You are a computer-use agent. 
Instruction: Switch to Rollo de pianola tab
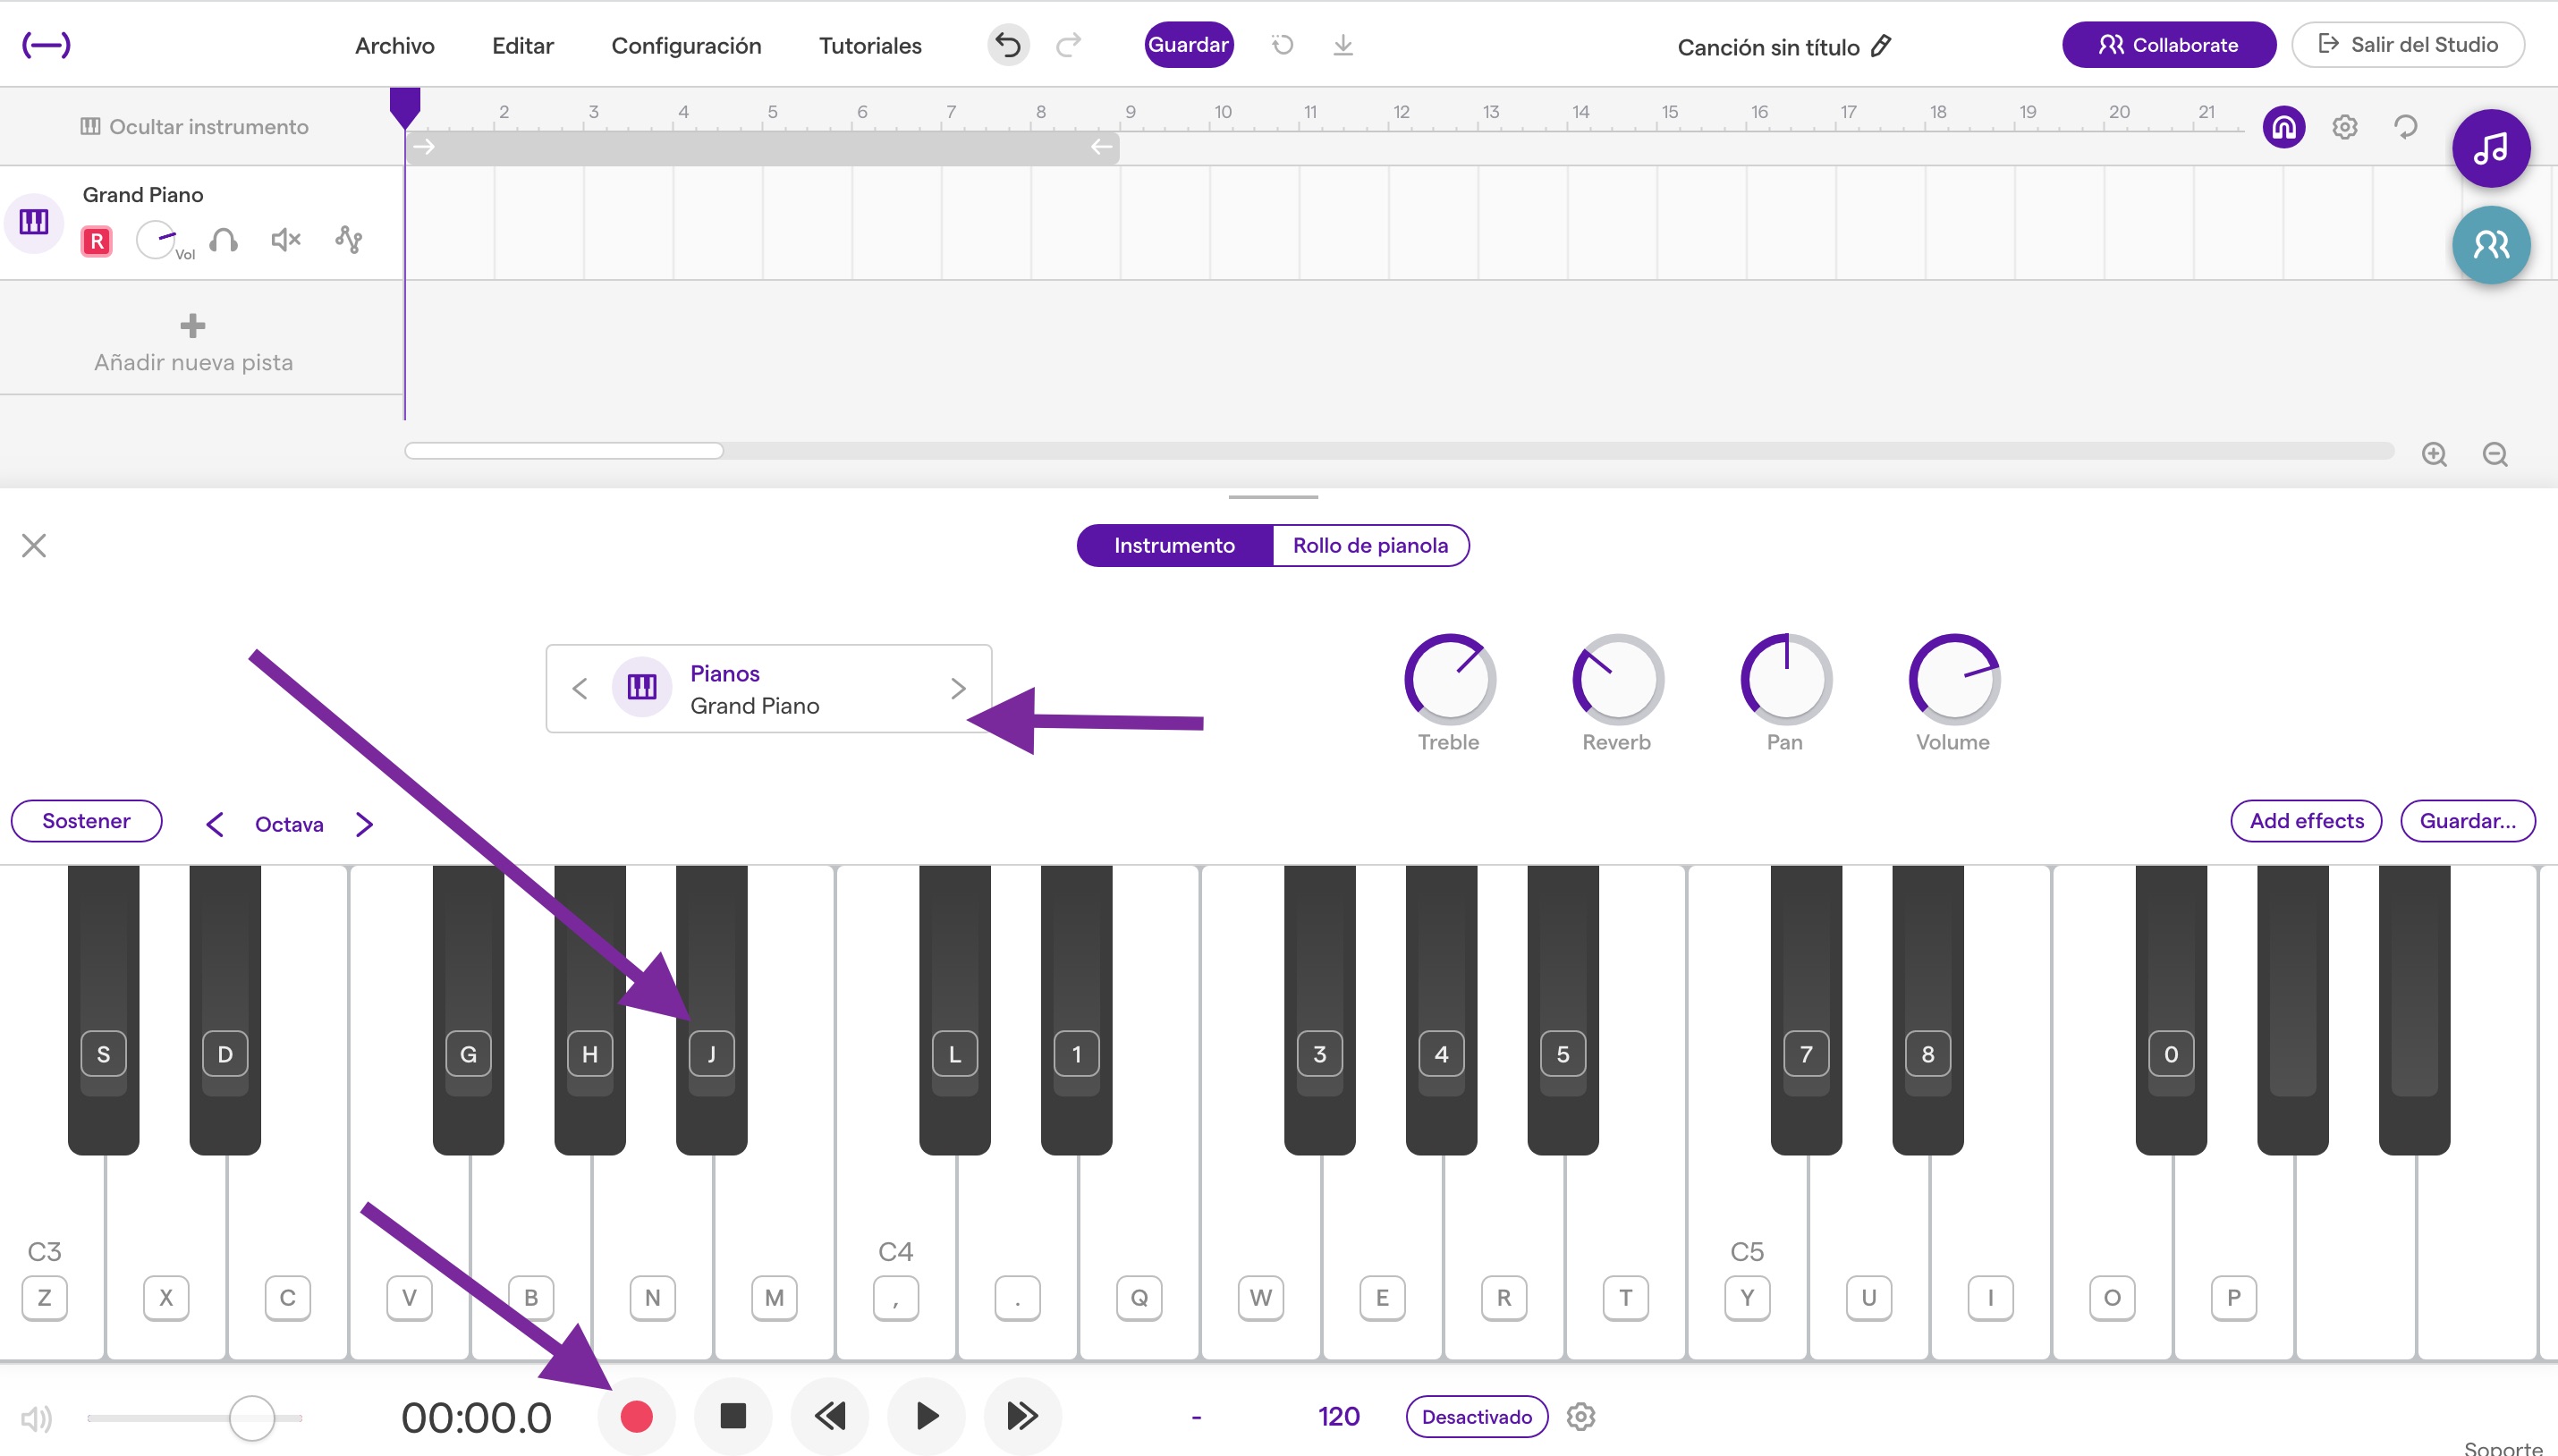[1369, 546]
